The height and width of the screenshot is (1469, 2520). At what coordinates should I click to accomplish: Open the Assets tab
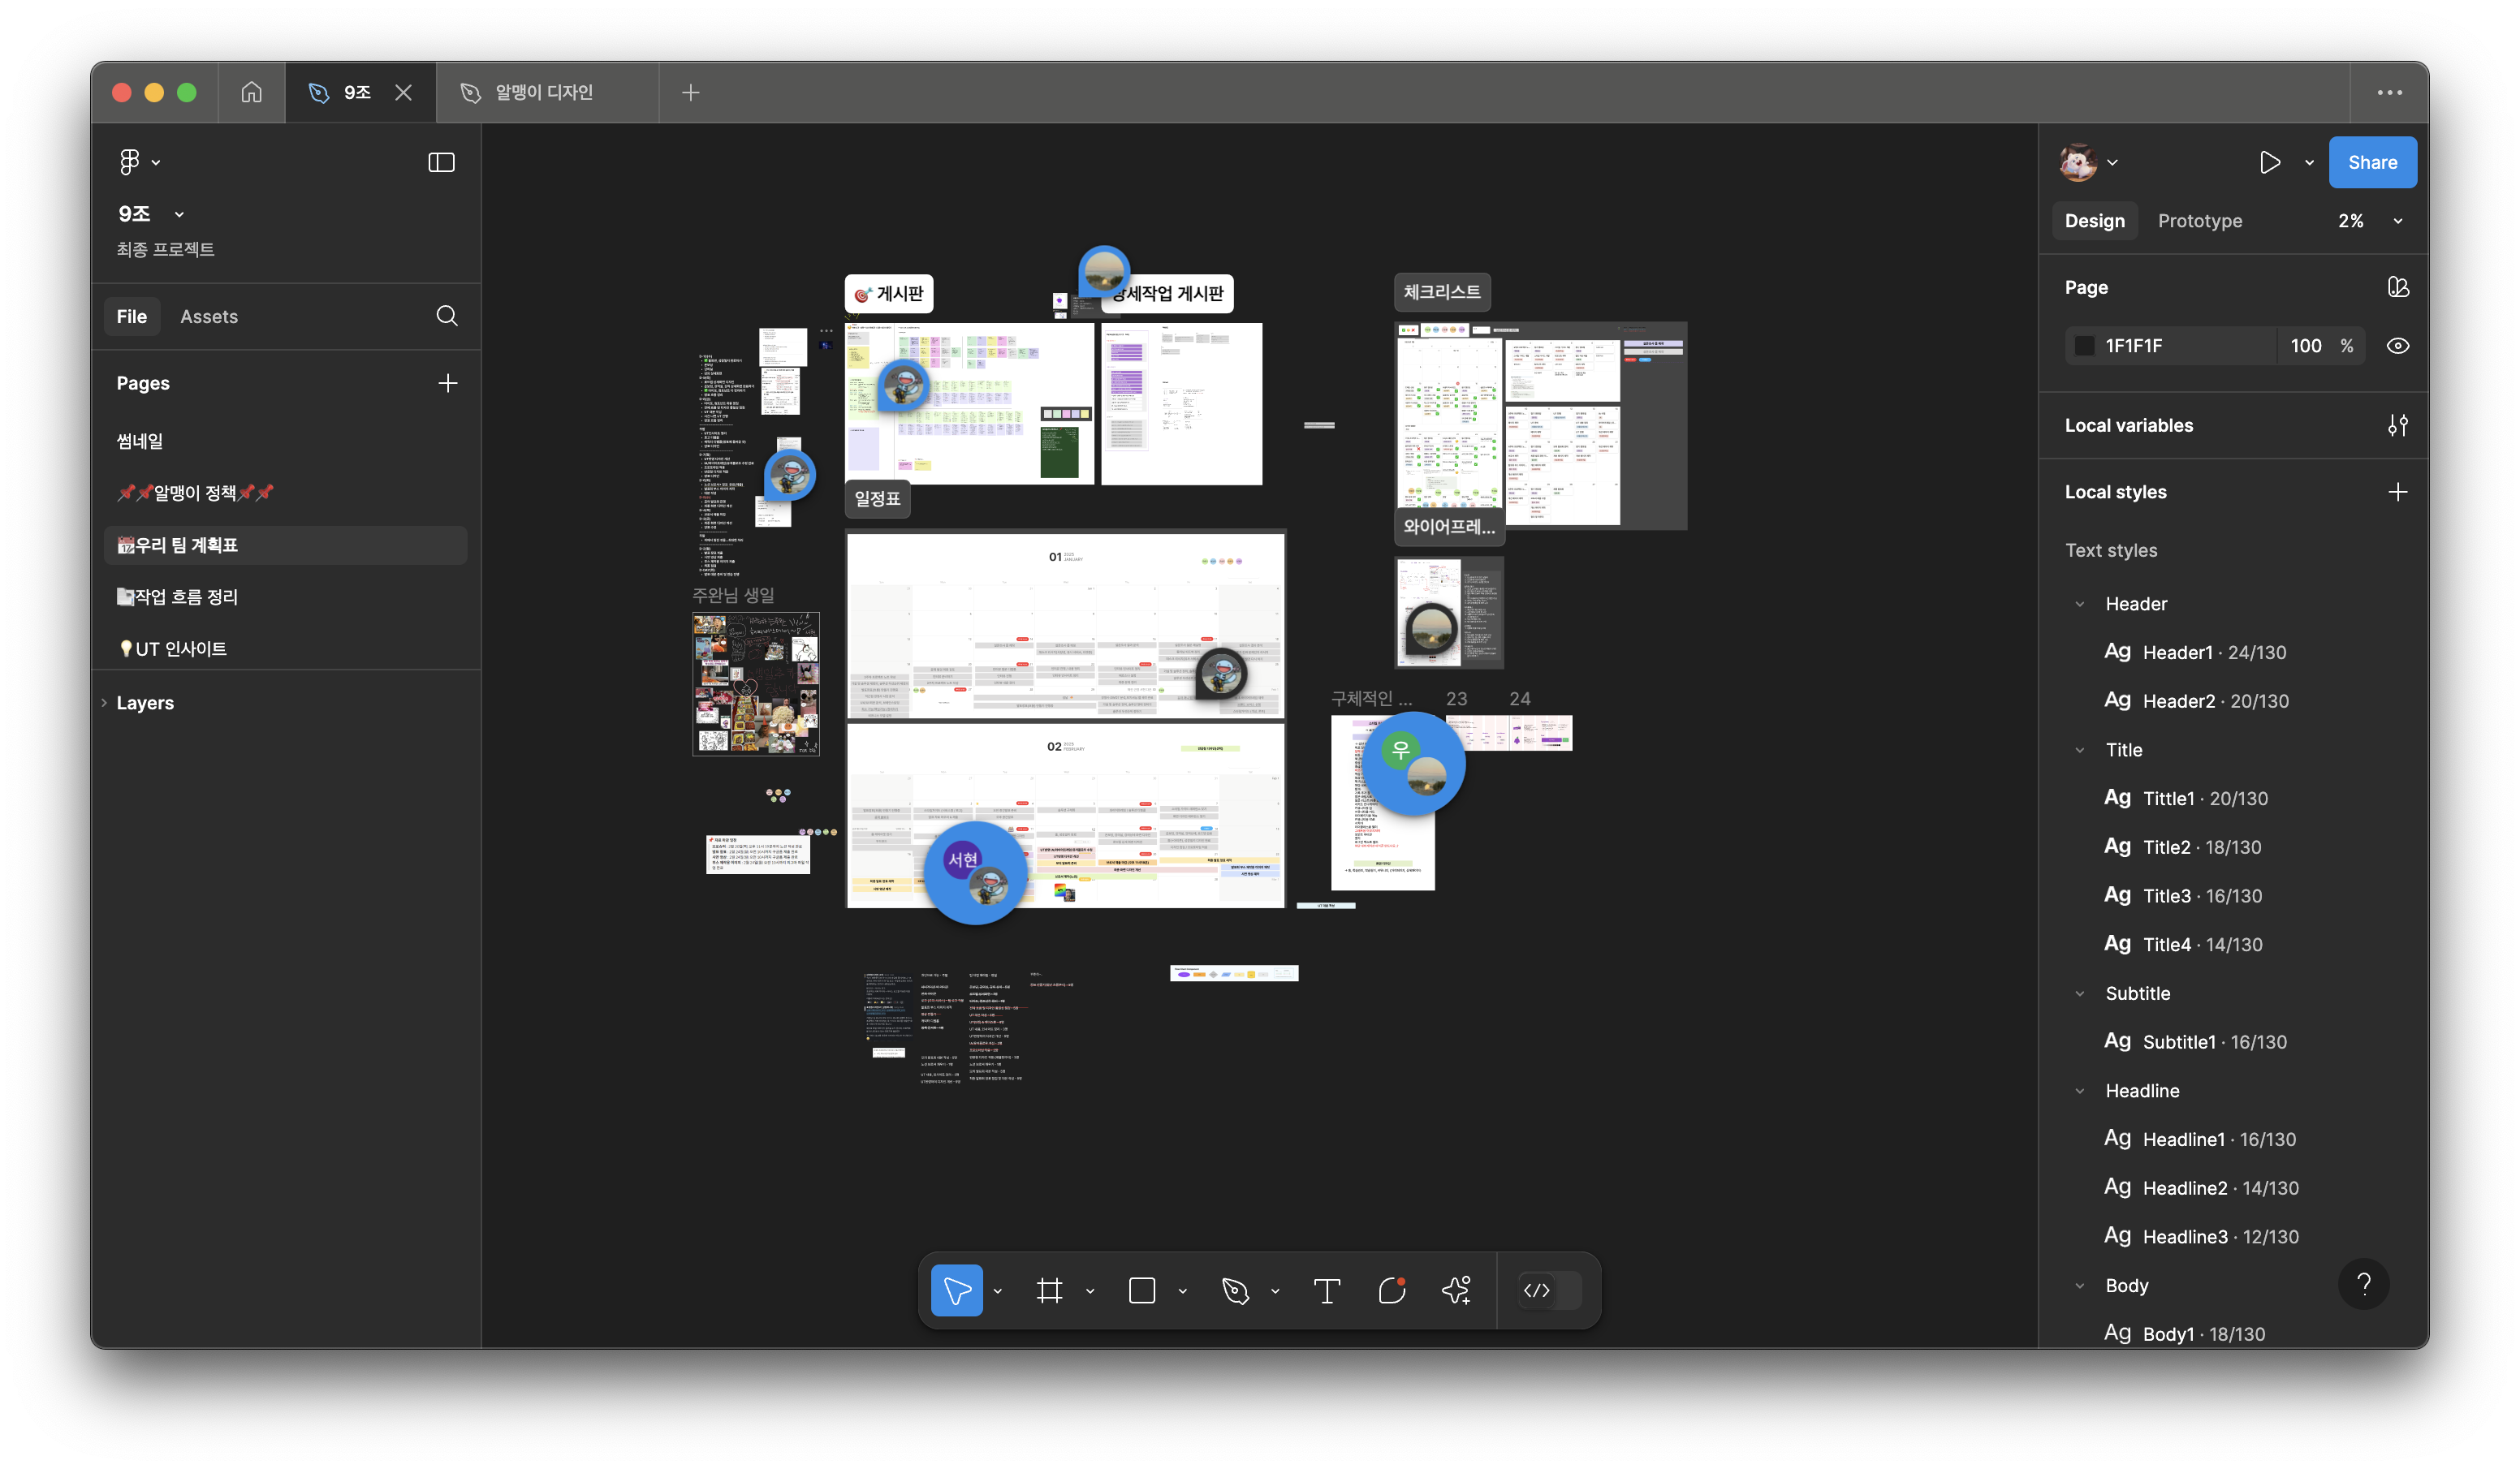coord(209,316)
